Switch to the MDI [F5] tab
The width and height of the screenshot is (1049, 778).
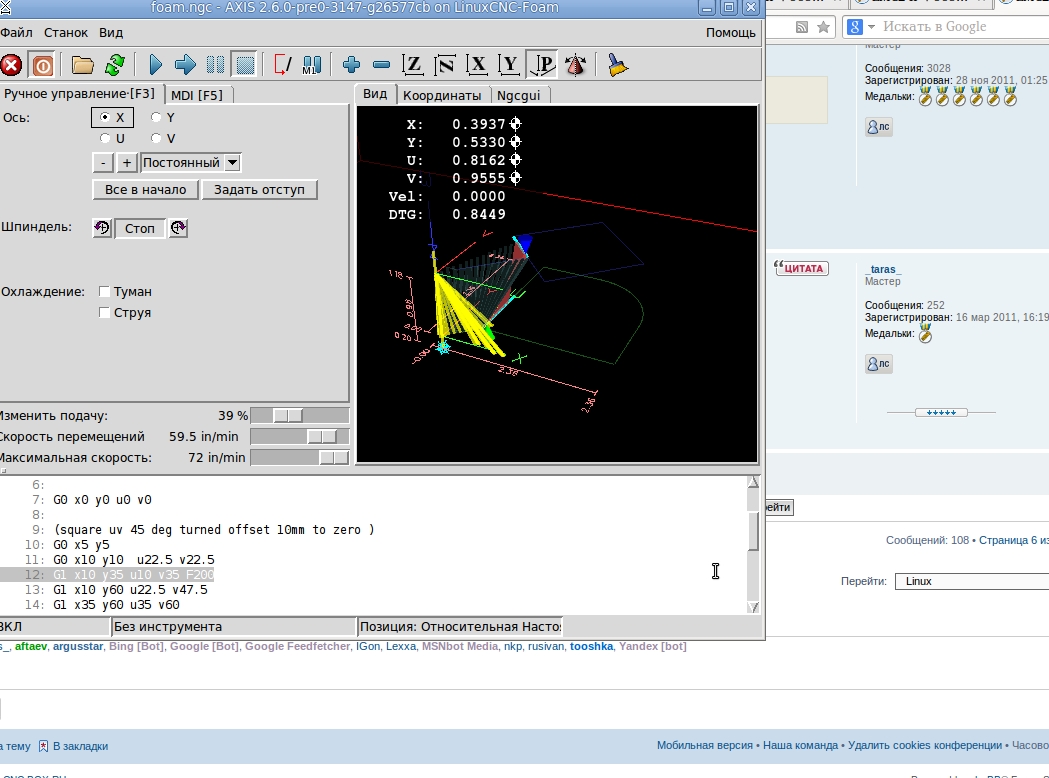197,95
